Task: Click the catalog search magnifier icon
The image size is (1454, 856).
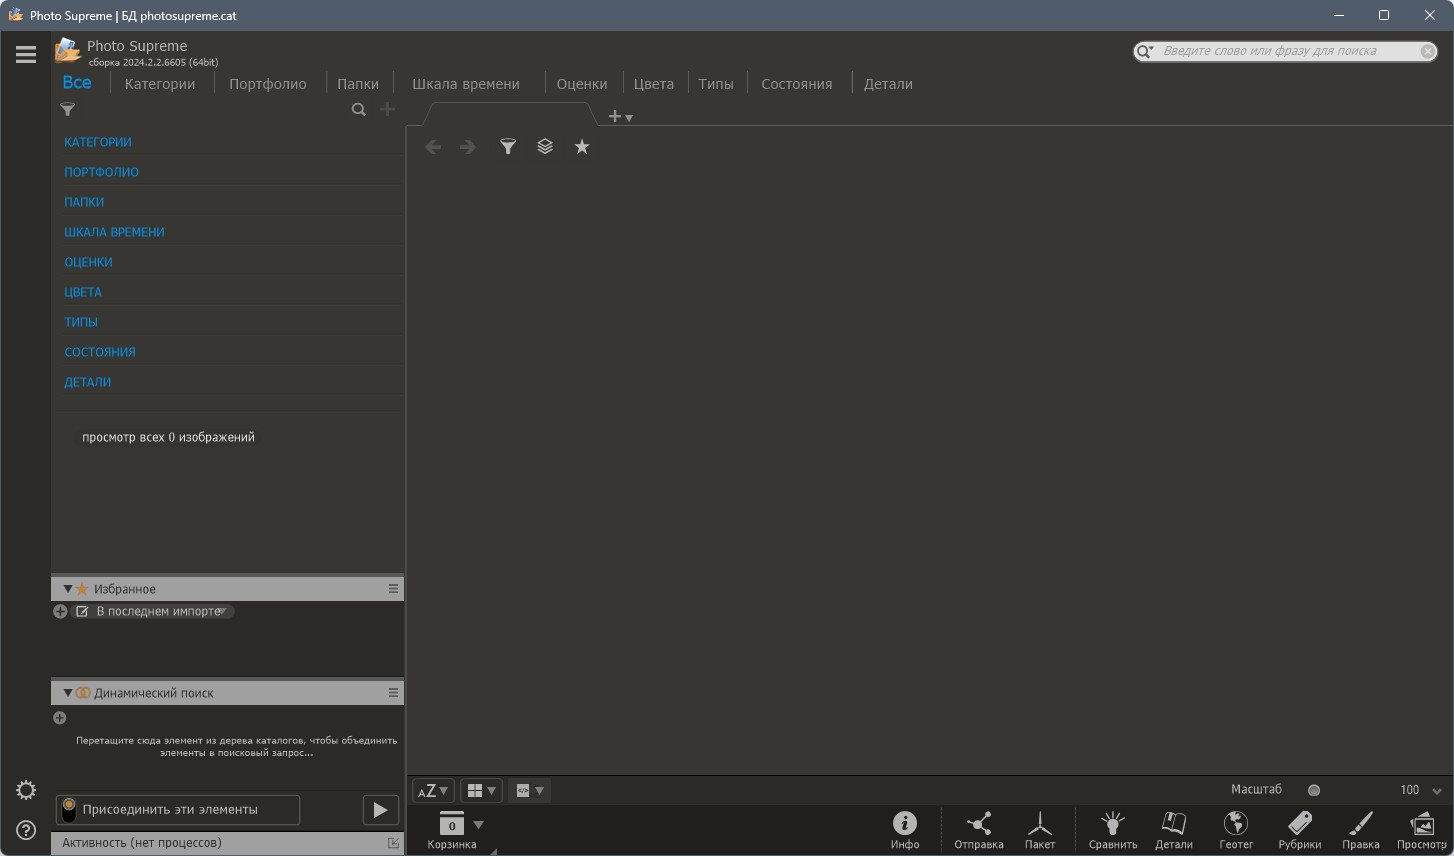Action: coord(358,110)
